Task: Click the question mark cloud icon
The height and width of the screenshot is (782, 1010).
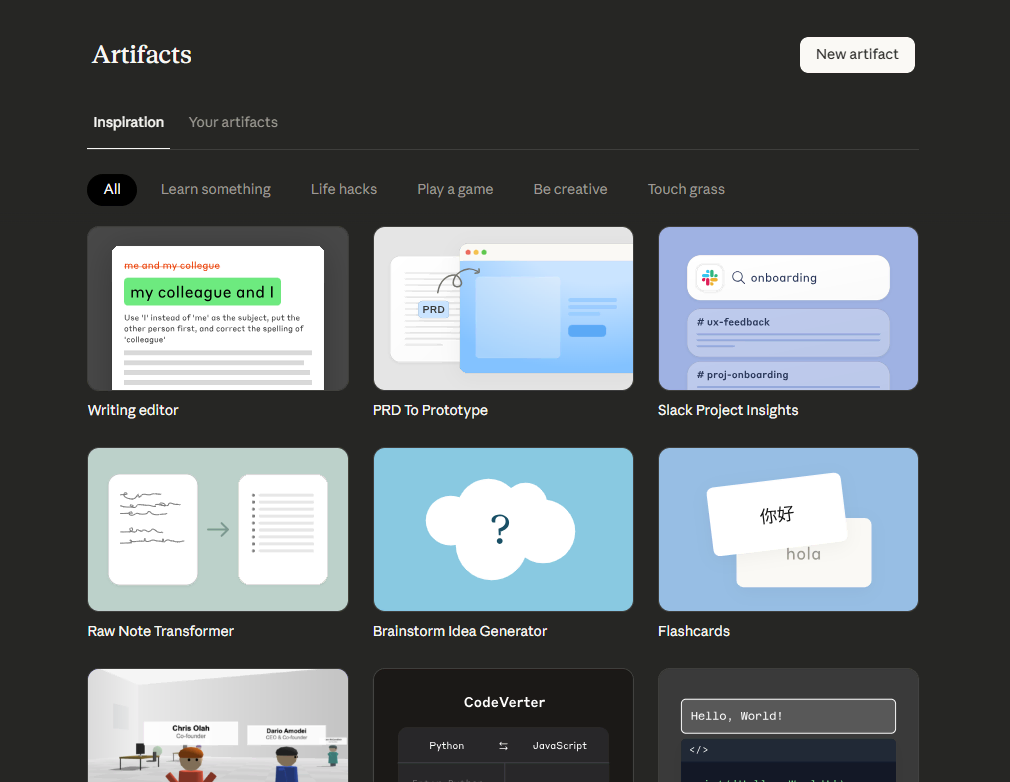Action: tap(500, 529)
